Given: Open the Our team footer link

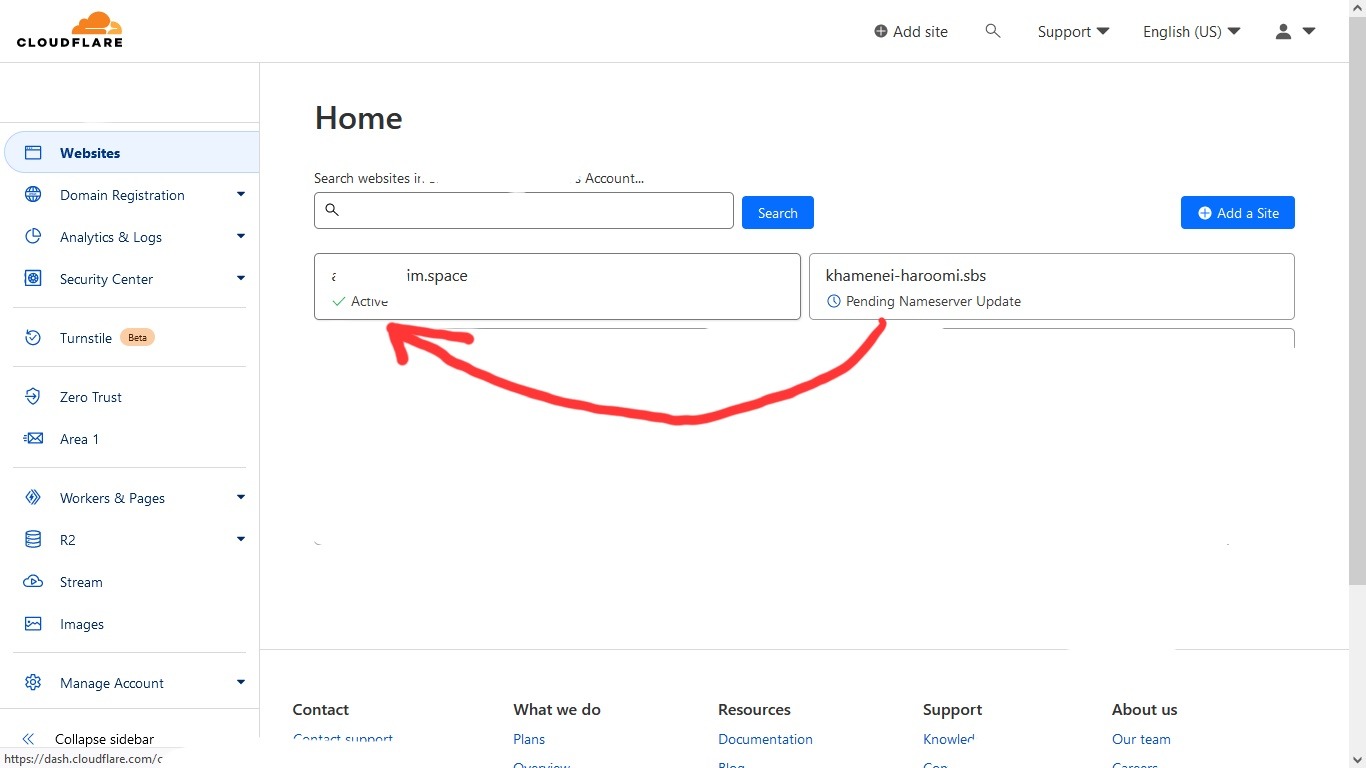Looking at the screenshot, I should coord(1141,739).
